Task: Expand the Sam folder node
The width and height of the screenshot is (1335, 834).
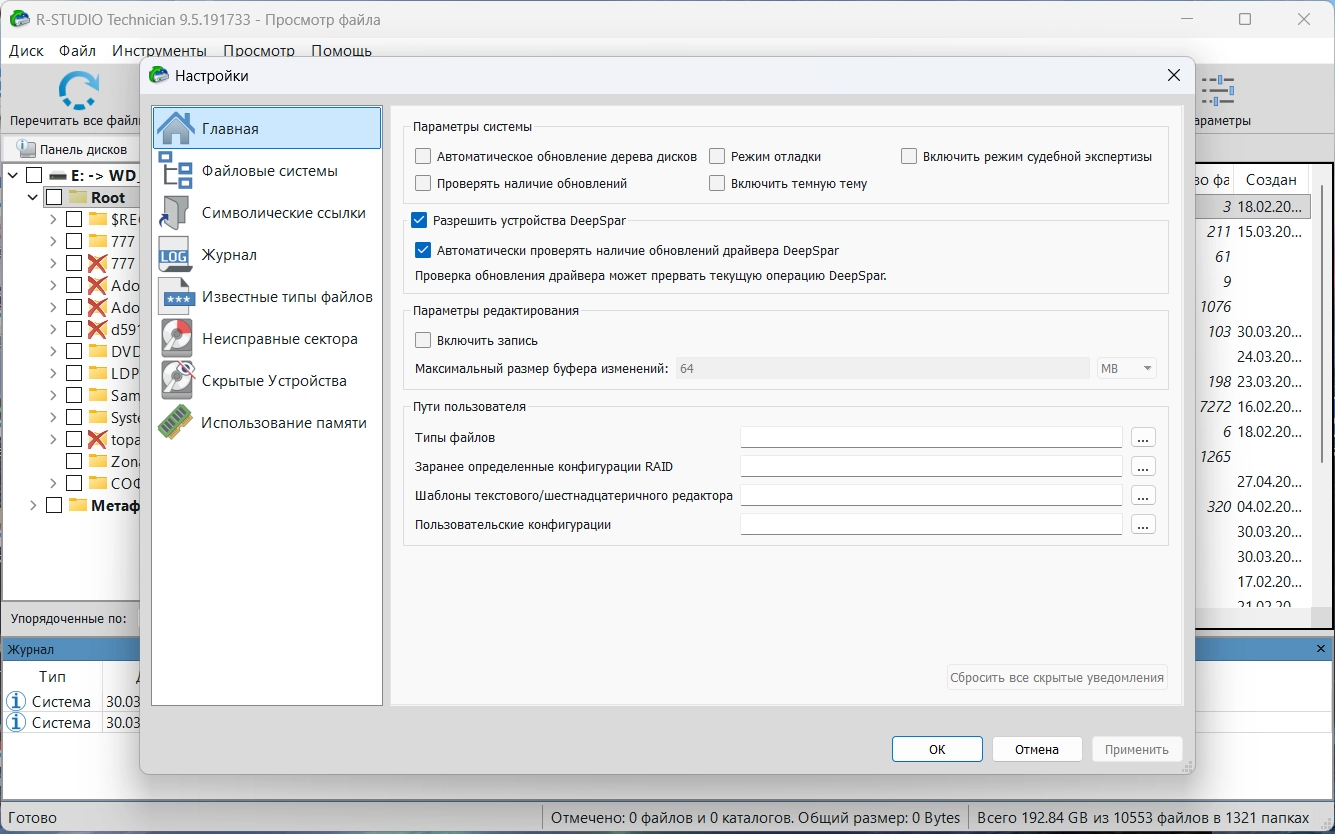Action: click(x=53, y=395)
